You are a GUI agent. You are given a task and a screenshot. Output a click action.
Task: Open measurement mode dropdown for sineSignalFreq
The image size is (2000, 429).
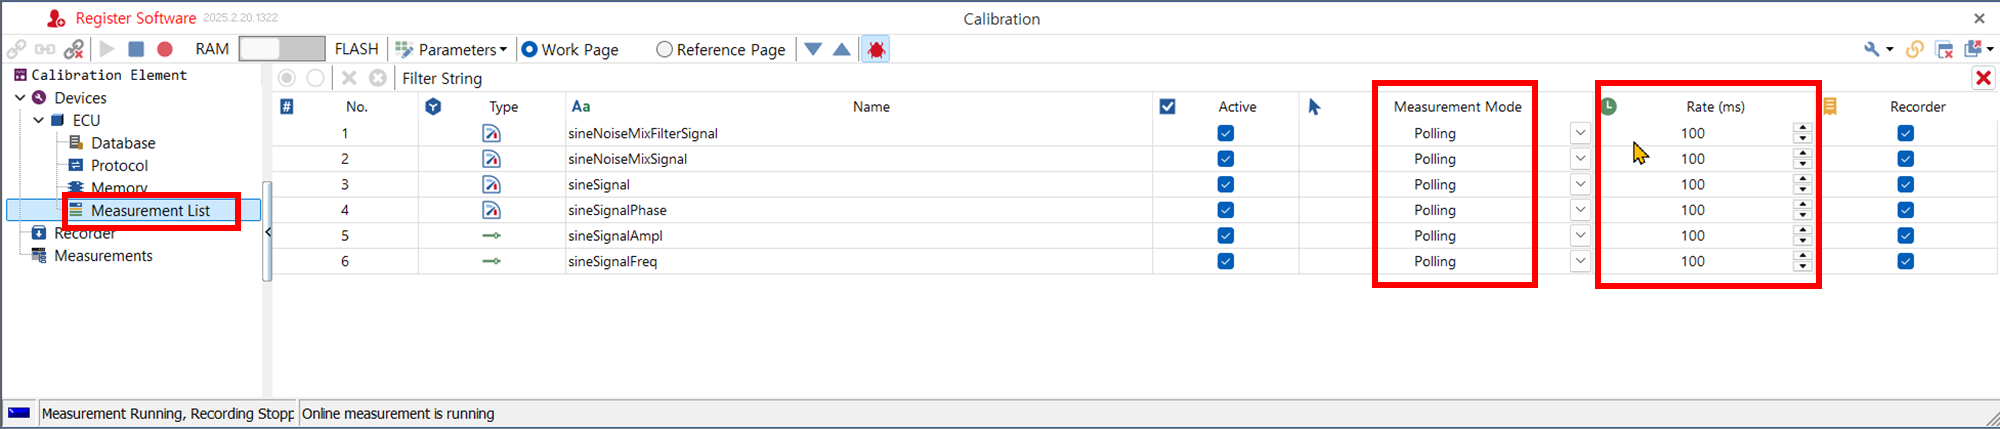click(1580, 261)
